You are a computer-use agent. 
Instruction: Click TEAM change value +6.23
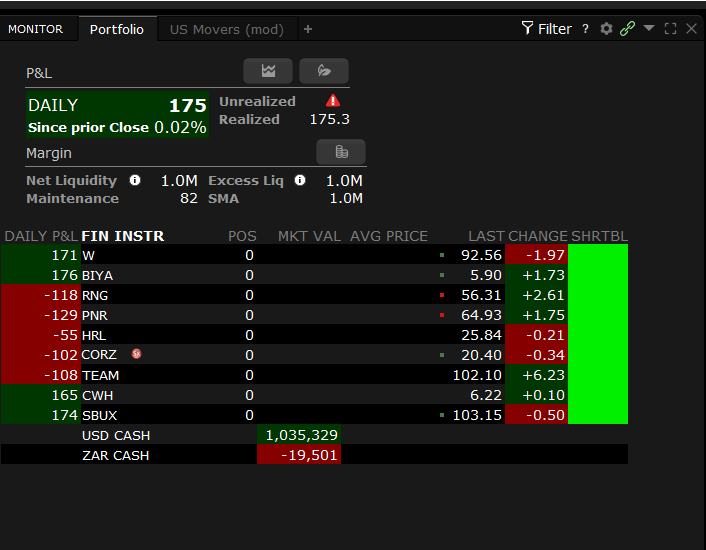tap(537, 375)
